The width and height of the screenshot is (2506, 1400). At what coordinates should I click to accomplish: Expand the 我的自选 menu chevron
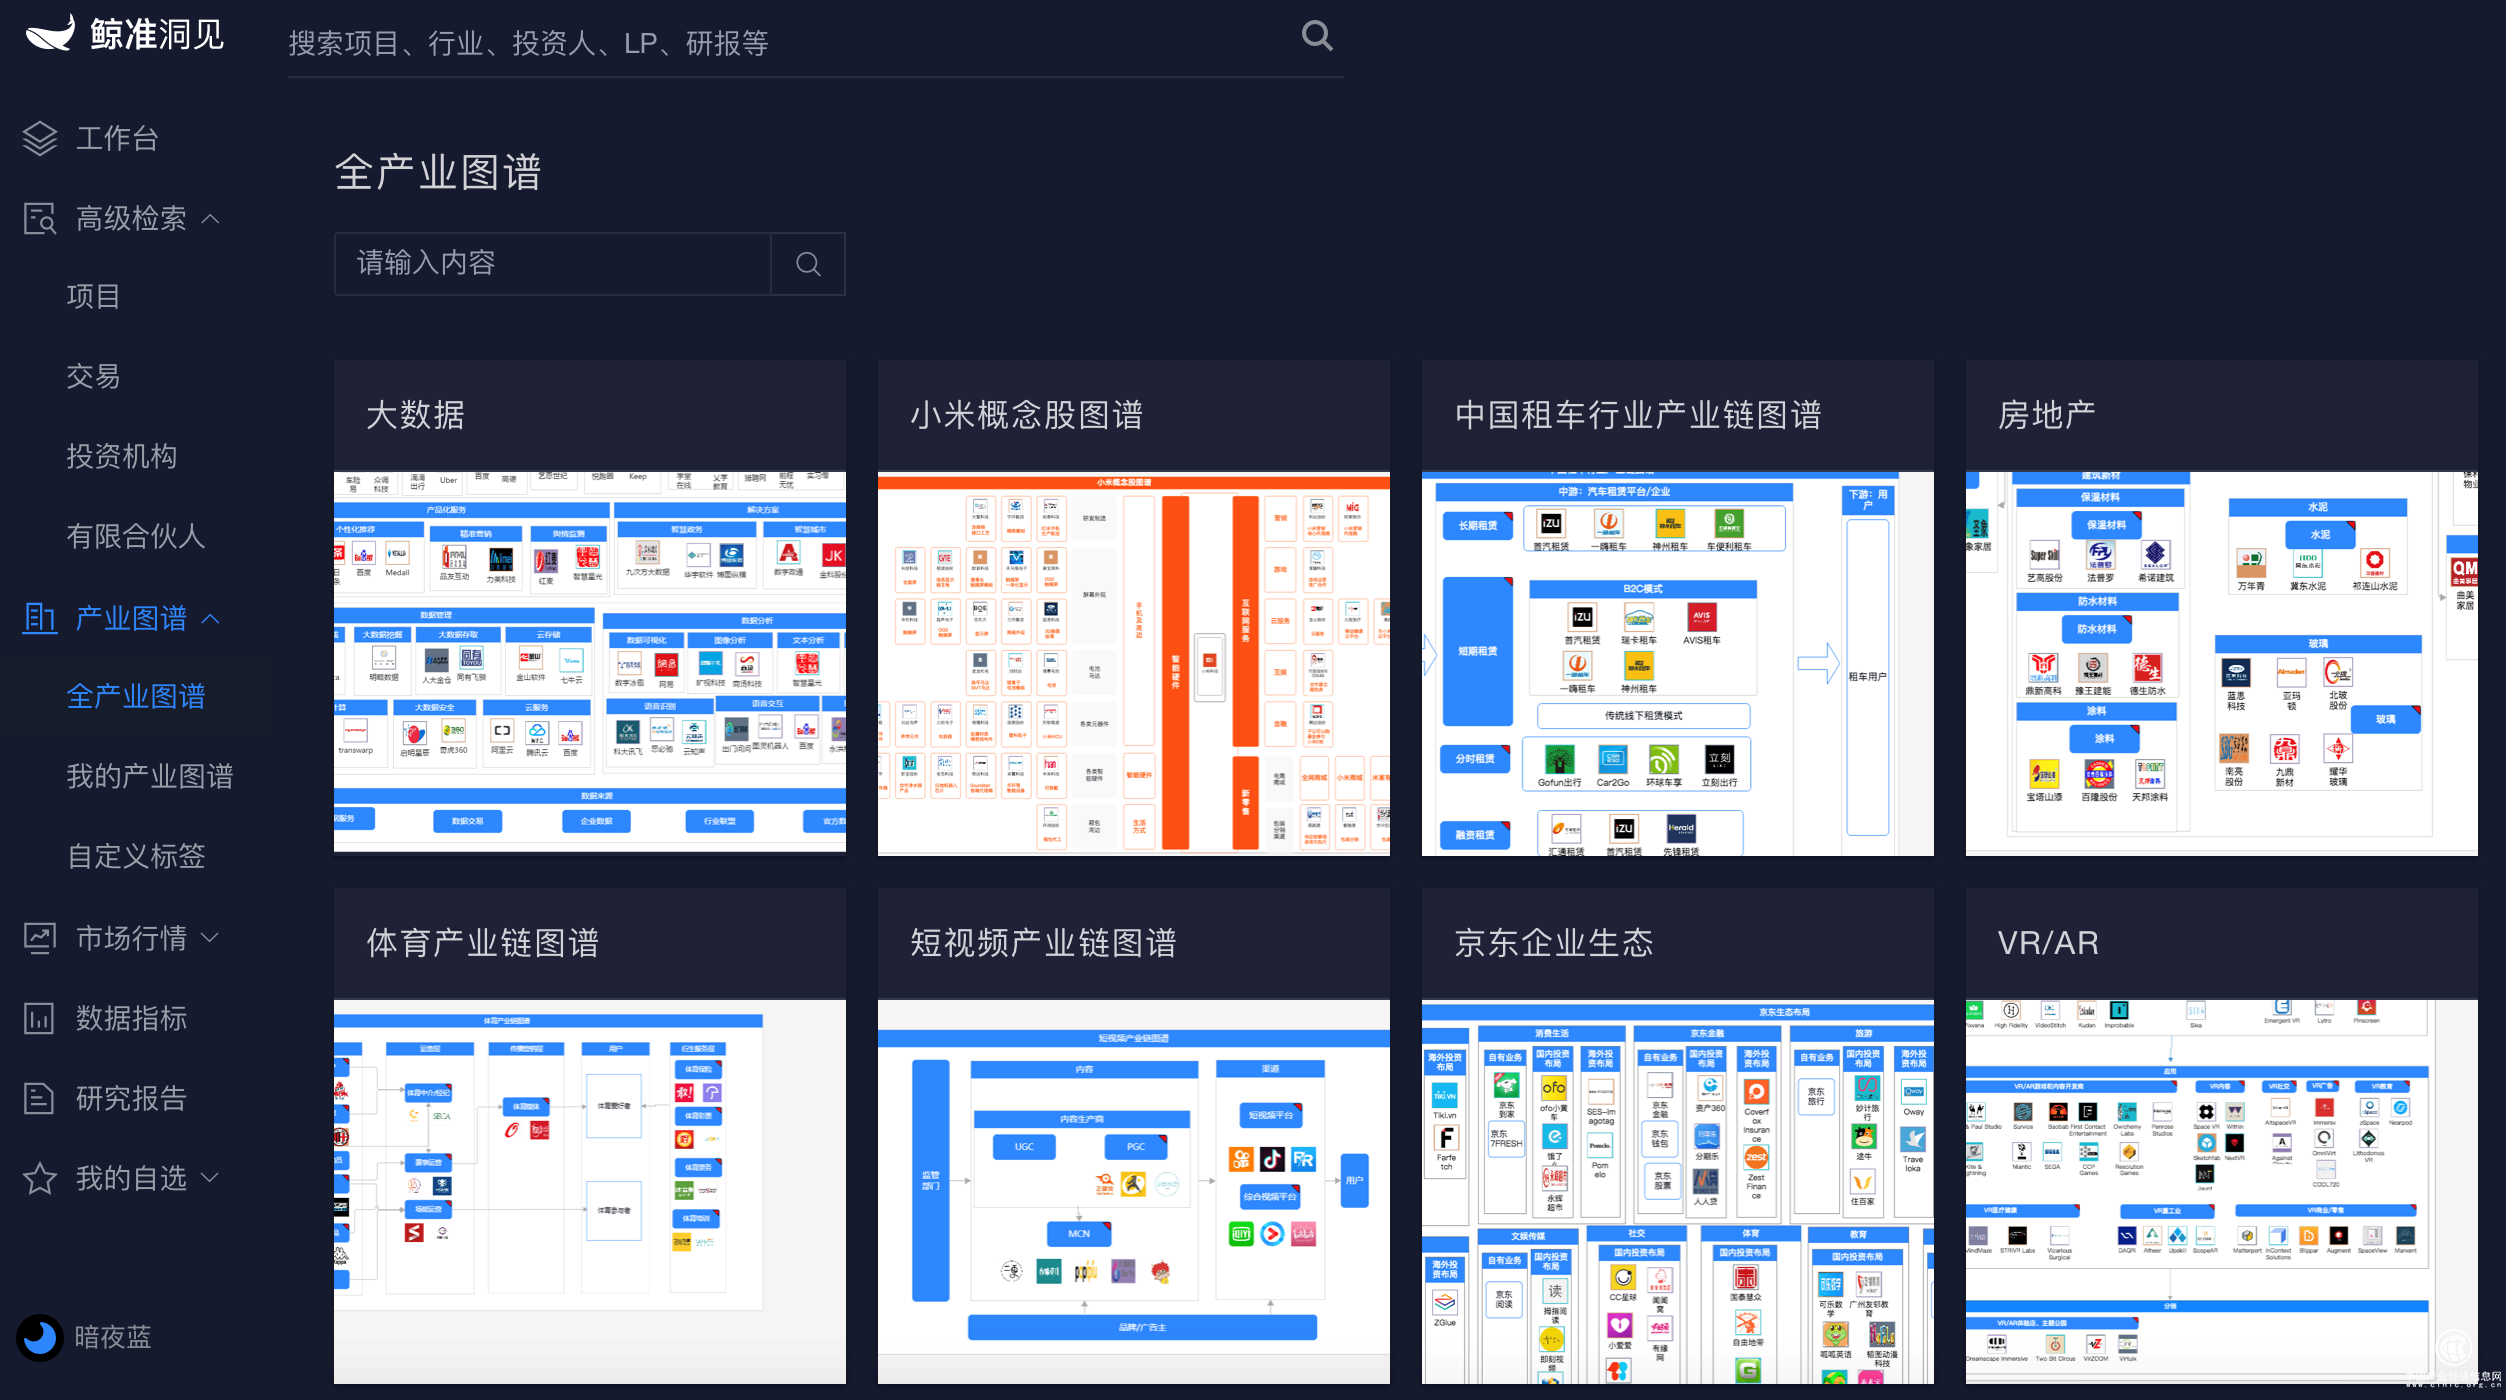click(210, 1178)
